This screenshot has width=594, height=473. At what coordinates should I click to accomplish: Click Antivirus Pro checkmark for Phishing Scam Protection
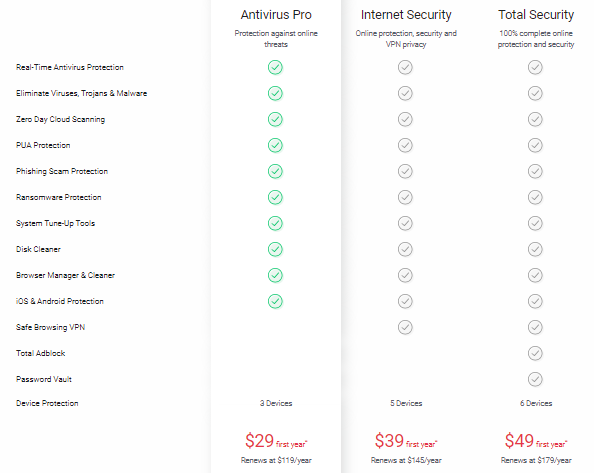click(275, 171)
